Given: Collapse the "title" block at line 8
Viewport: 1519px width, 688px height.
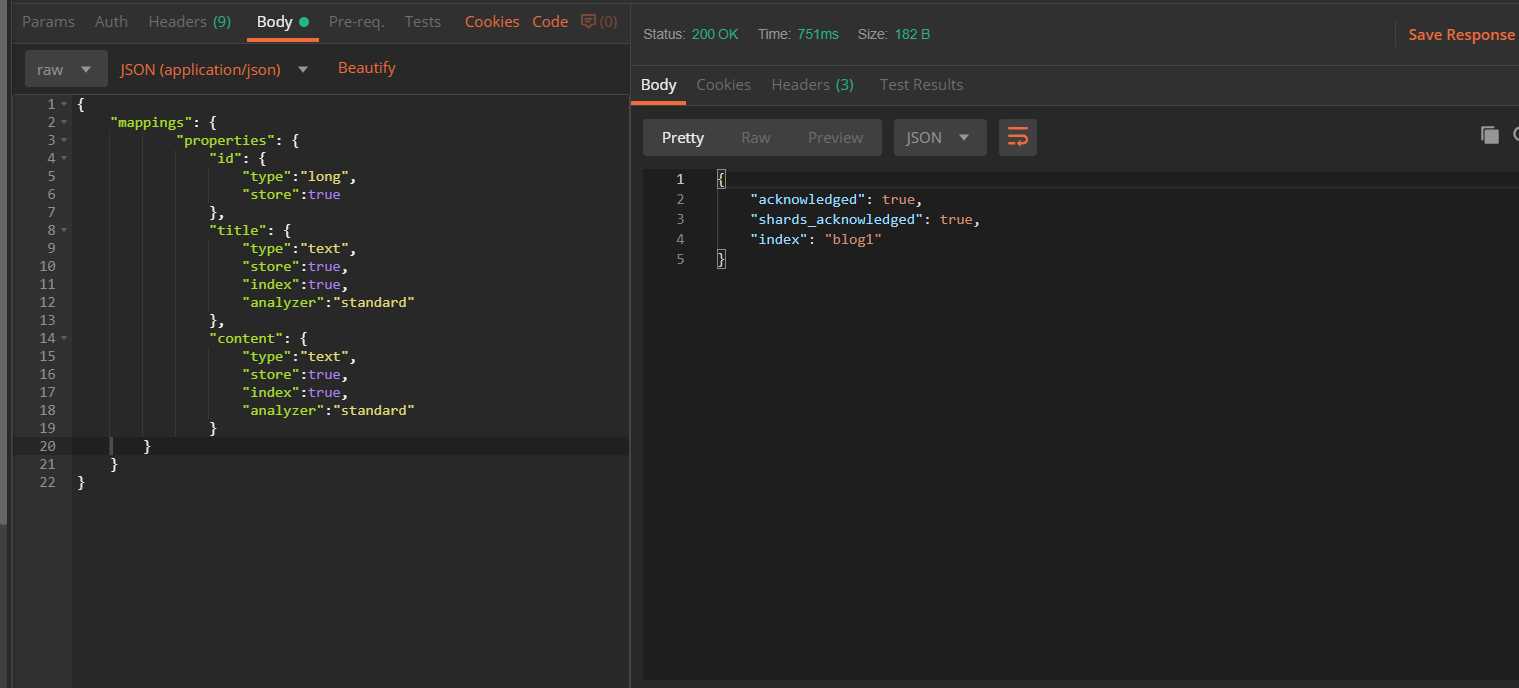Looking at the screenshot, I should coord(64,230).
